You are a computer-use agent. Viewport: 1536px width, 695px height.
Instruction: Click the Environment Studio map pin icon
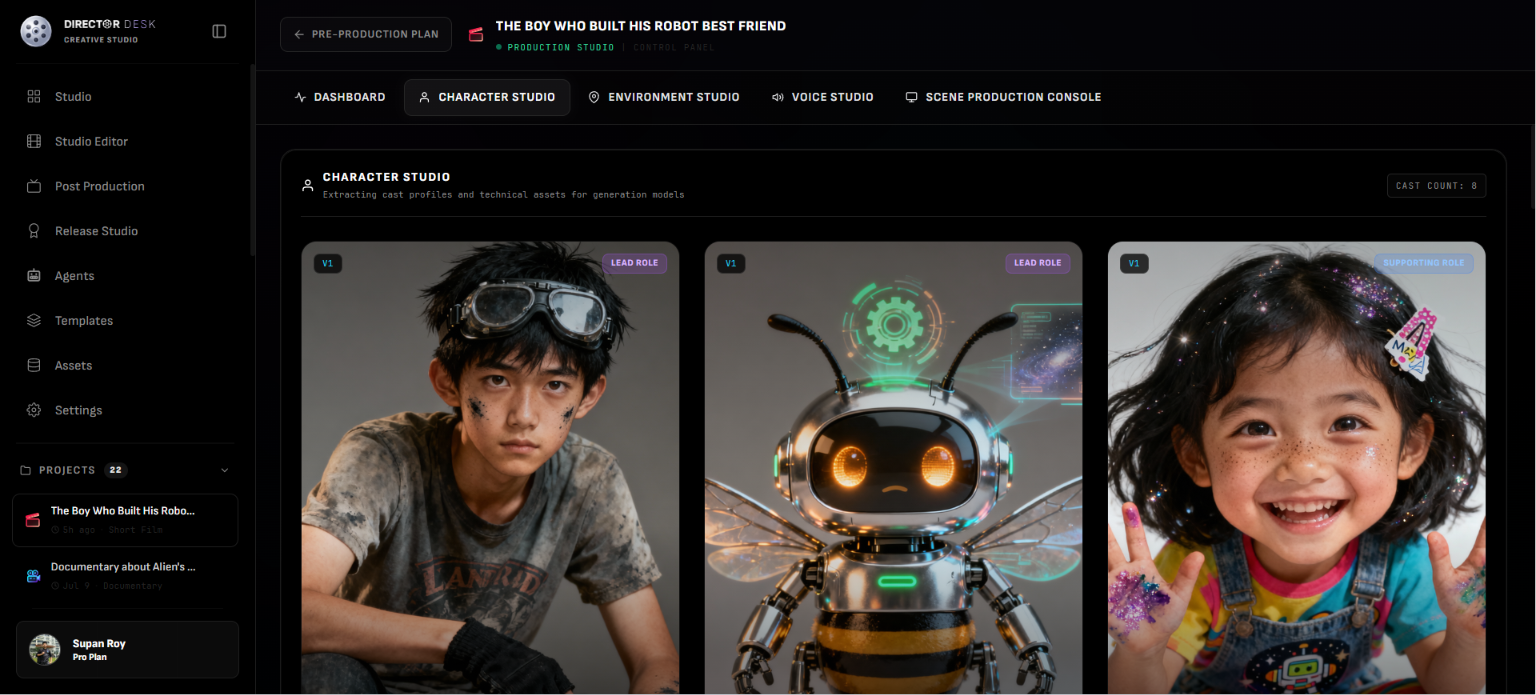(594, 97)
